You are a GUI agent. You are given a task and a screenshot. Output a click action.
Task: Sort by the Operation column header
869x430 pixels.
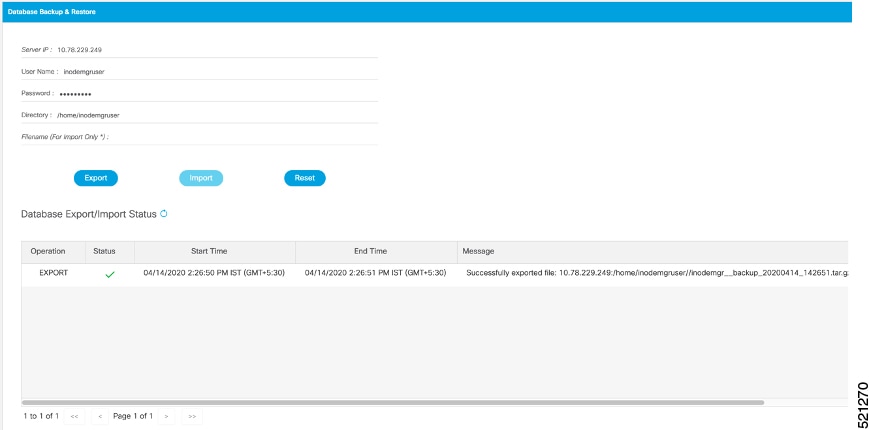pos(53,252)
